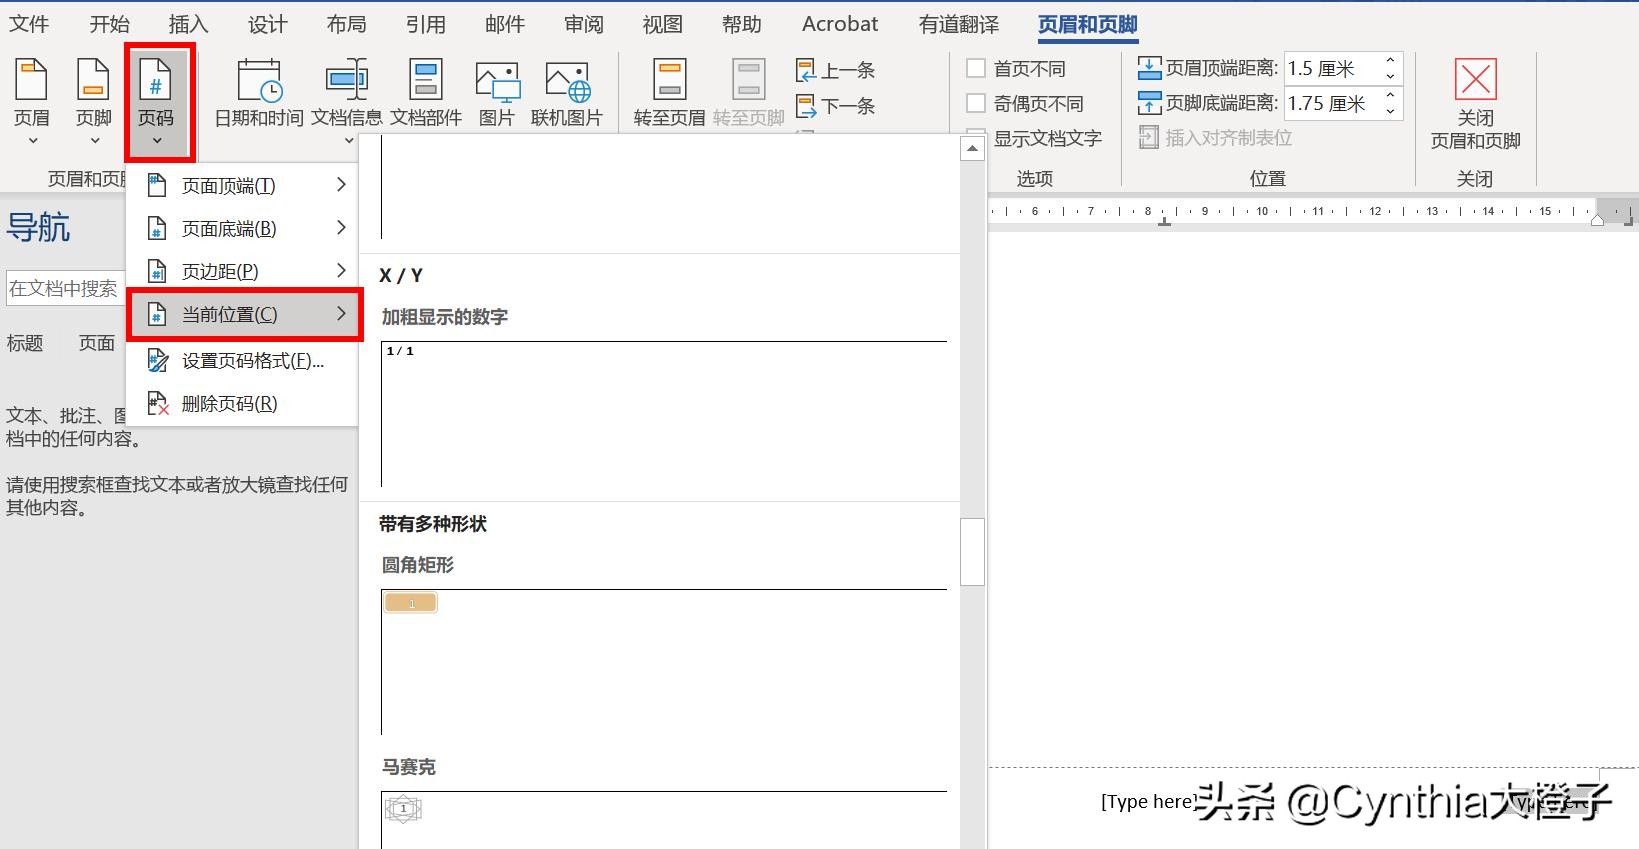This screenshot has height=849, width=1639.
Task: Switch to the Acrobat tab
Action: [x=840, y=24]
